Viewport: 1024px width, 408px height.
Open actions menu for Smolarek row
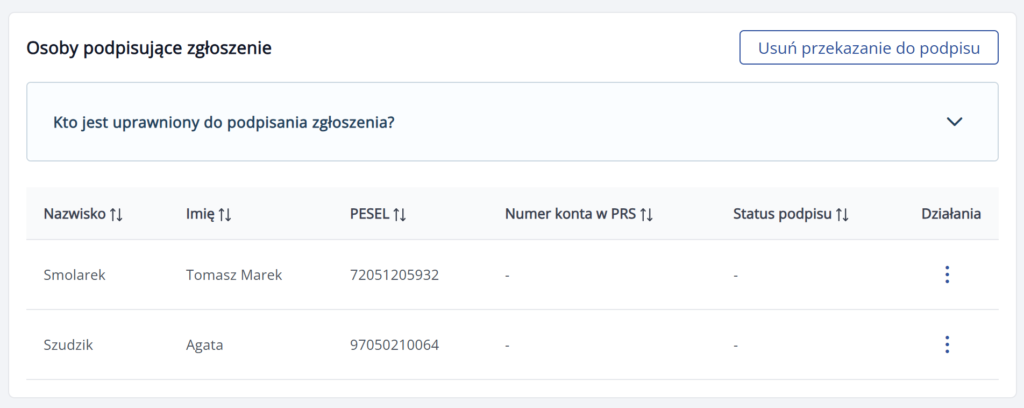(x=946, y=275)
